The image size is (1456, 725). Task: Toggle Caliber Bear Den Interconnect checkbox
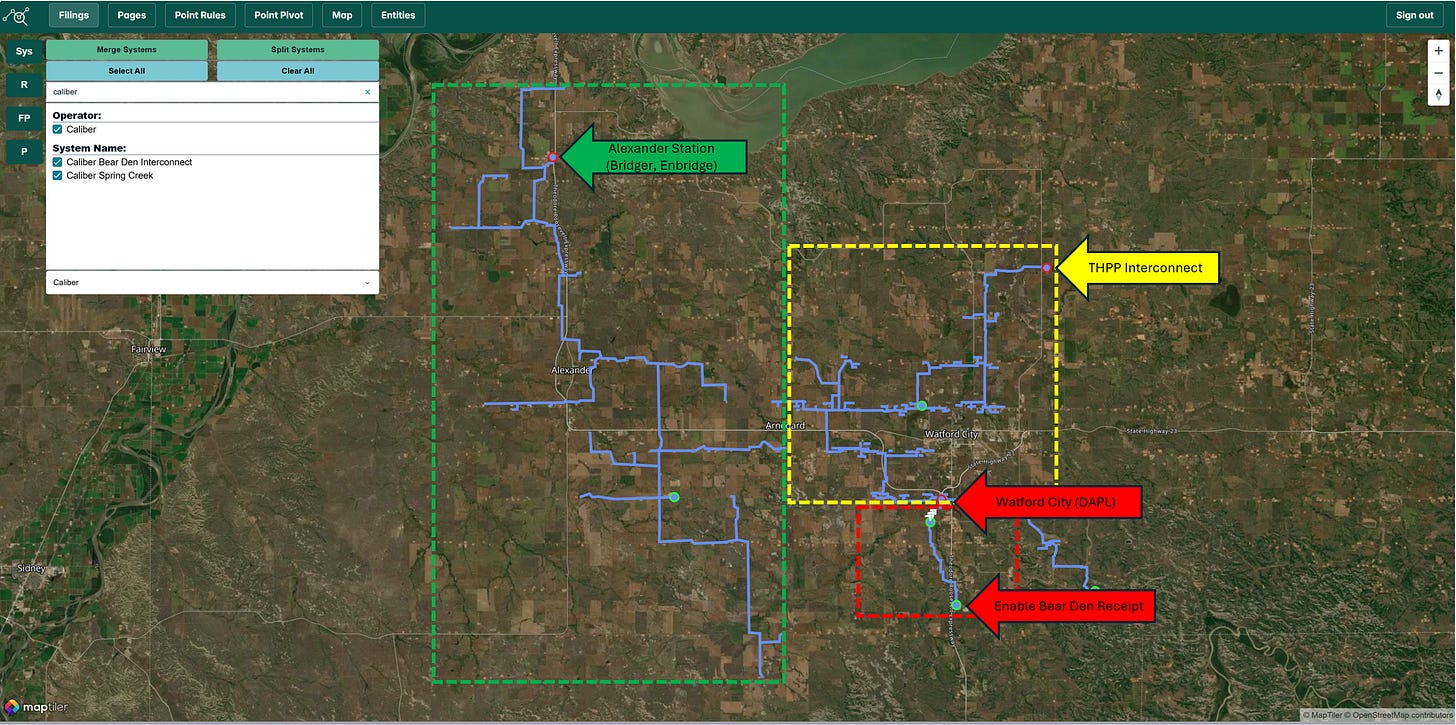[57, 162]
